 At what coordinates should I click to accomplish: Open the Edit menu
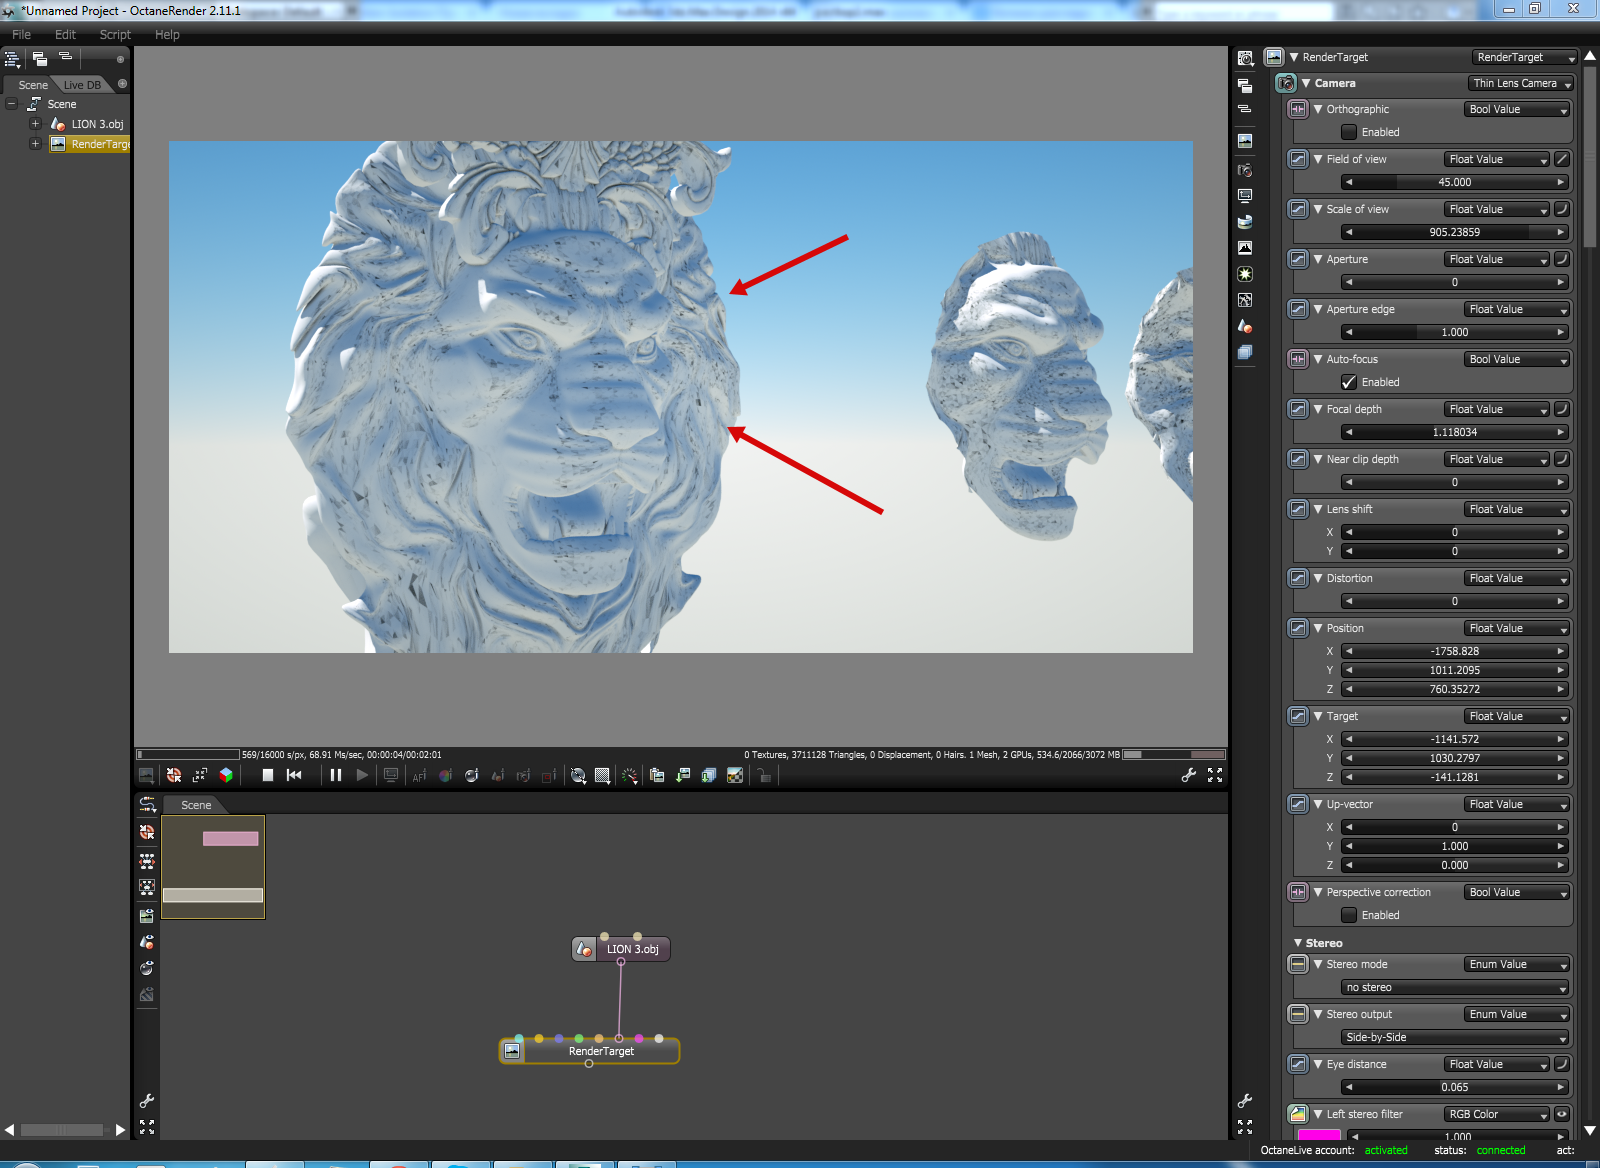click(65, 34)
